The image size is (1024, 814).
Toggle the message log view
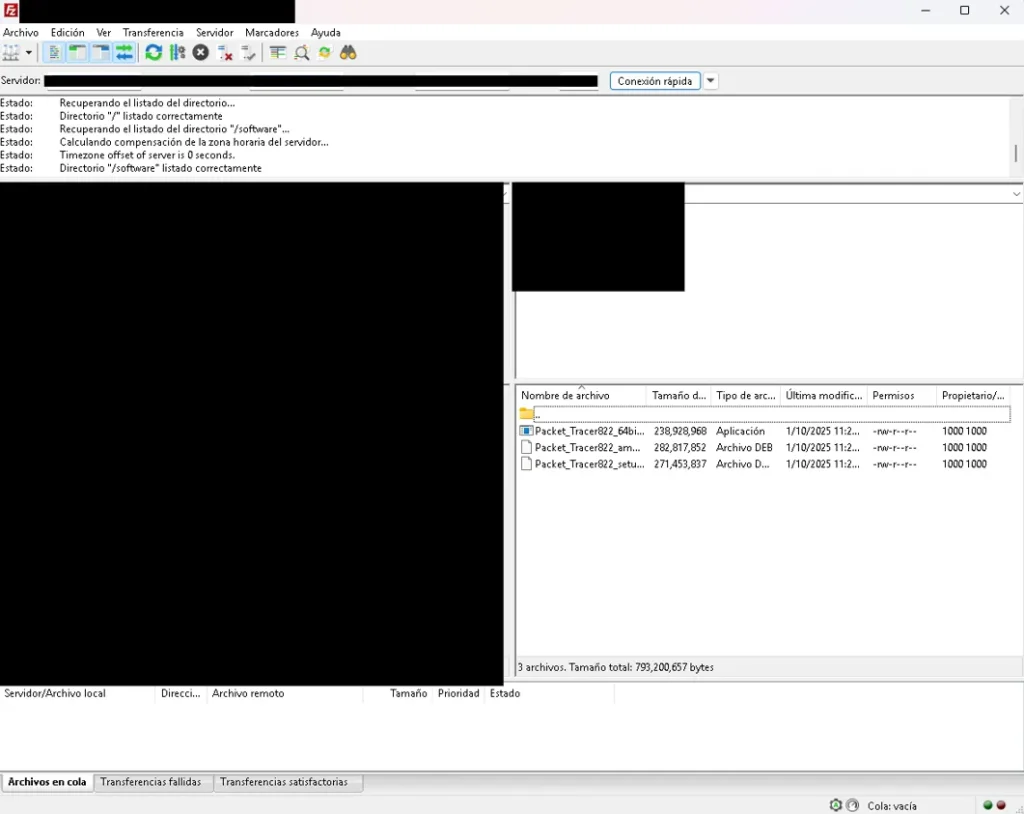[55, 53]
